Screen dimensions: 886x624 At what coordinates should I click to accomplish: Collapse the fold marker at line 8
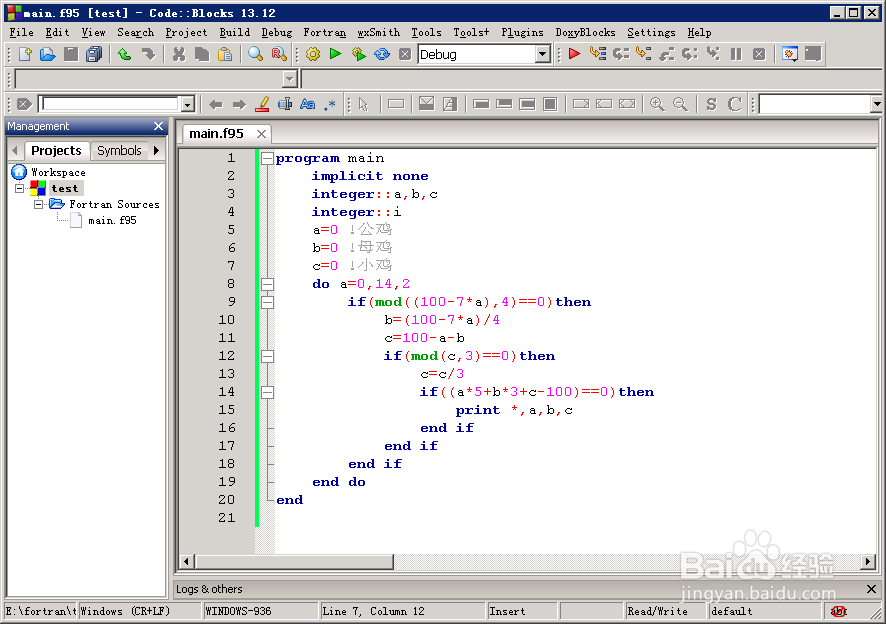(267, 284)
